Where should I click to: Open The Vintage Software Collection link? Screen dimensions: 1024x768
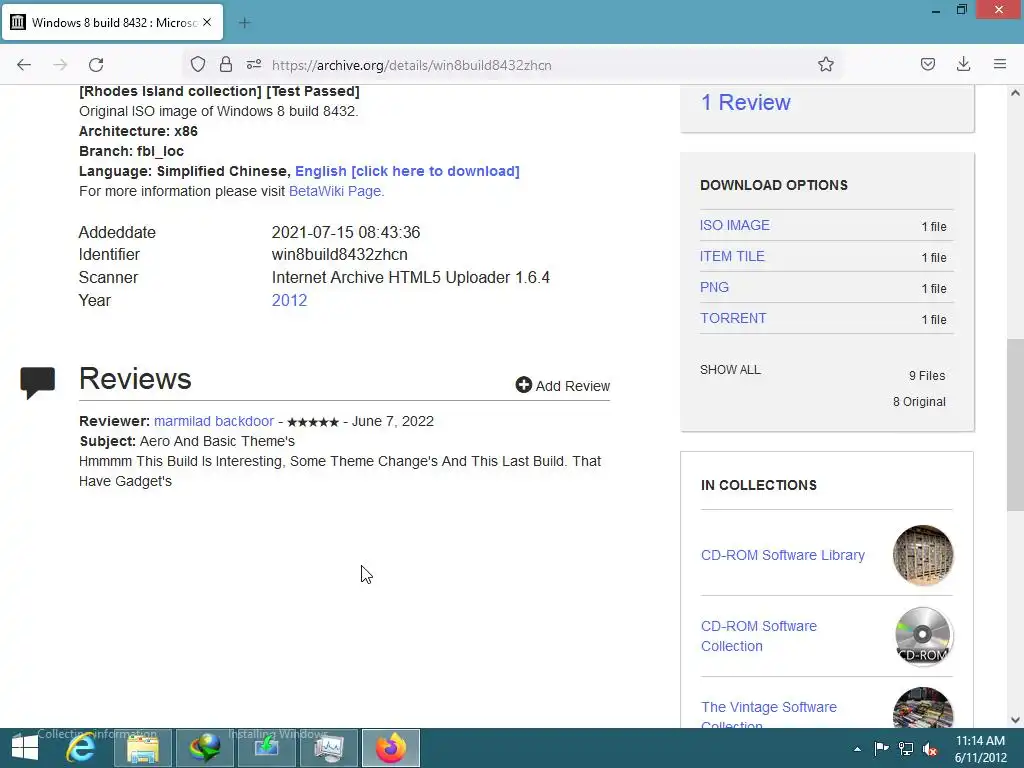(769, 716)
